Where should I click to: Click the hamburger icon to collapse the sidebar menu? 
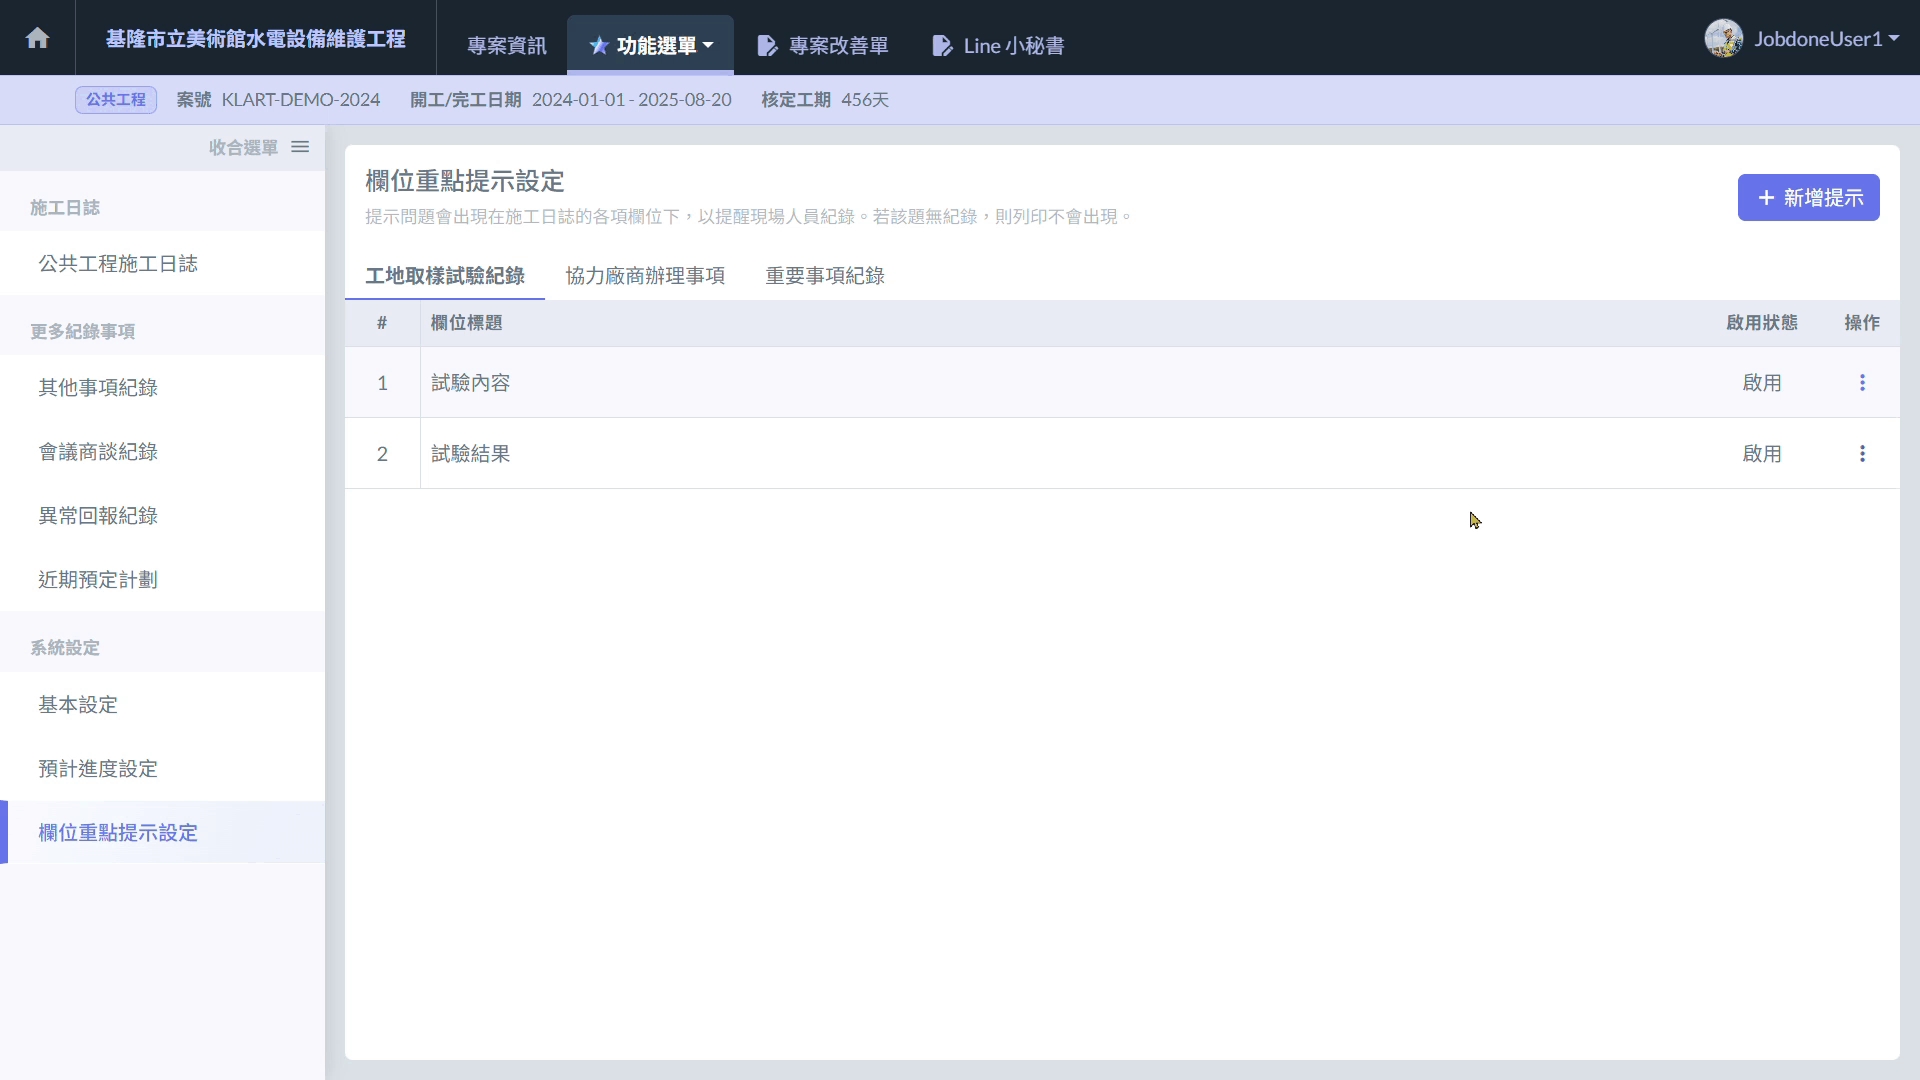point(300,147)
